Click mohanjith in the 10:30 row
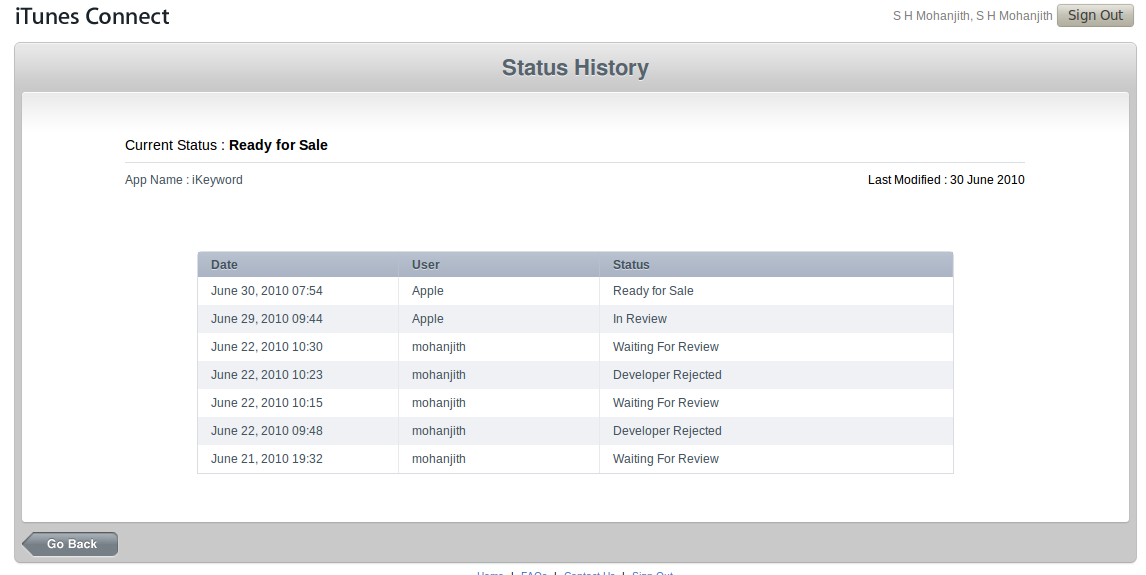The height and width of the screenshot is (575, 1146). click(439, 347)
